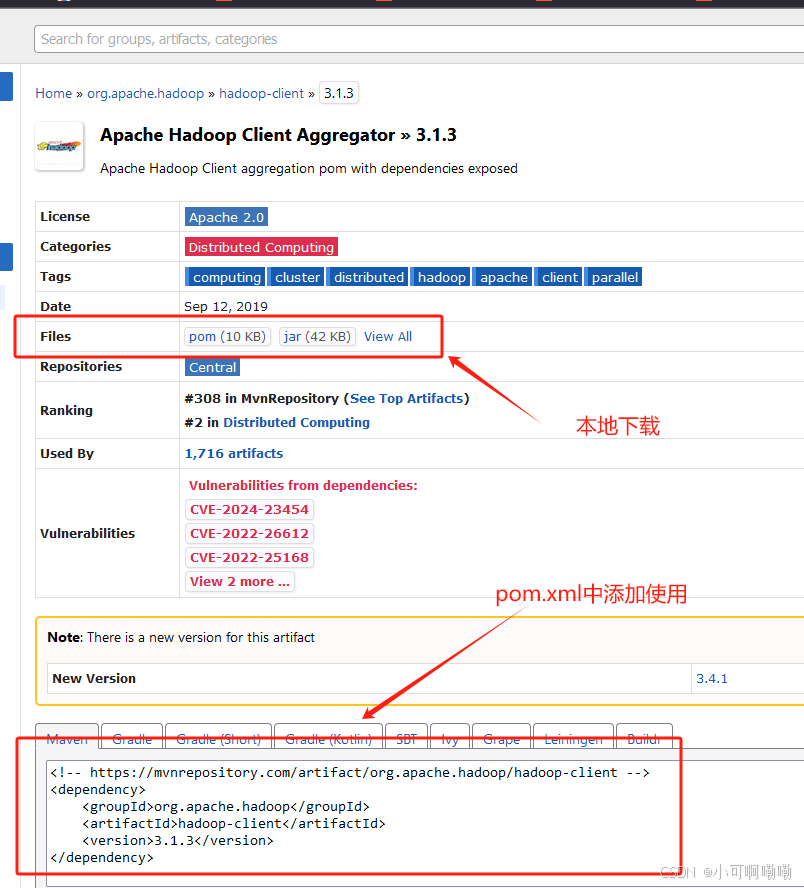Select the parallel tag
The width and height of the screenshot is (804, 888).
[x=614, y=277]
